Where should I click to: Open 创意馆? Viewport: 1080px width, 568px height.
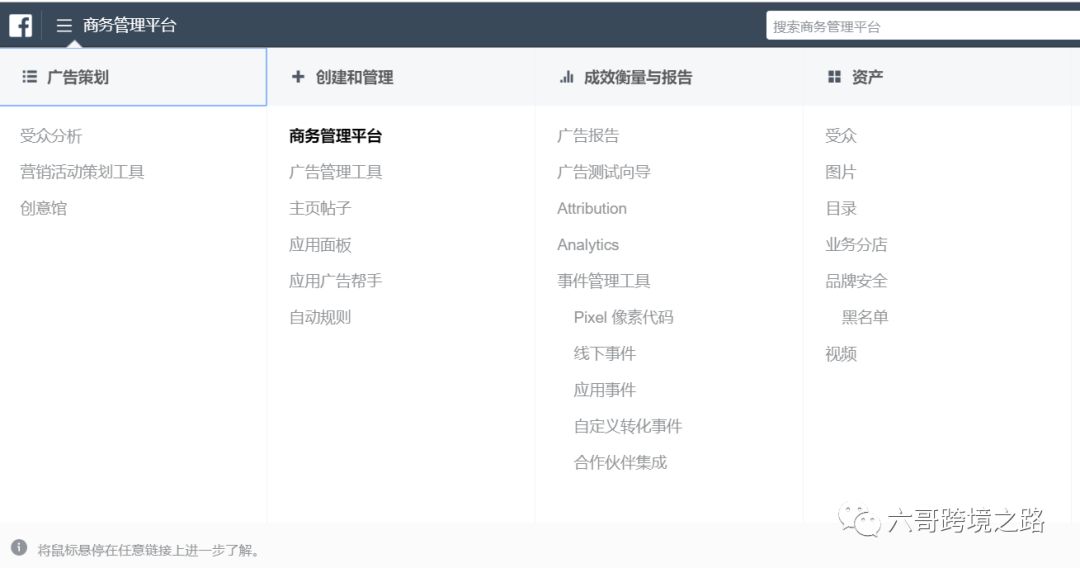pyautogui.click(x=43, y=208)
